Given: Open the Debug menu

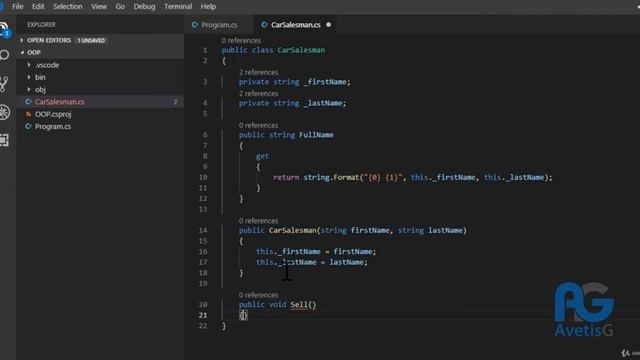Looking at the screenshot, I should coord(144,7).
